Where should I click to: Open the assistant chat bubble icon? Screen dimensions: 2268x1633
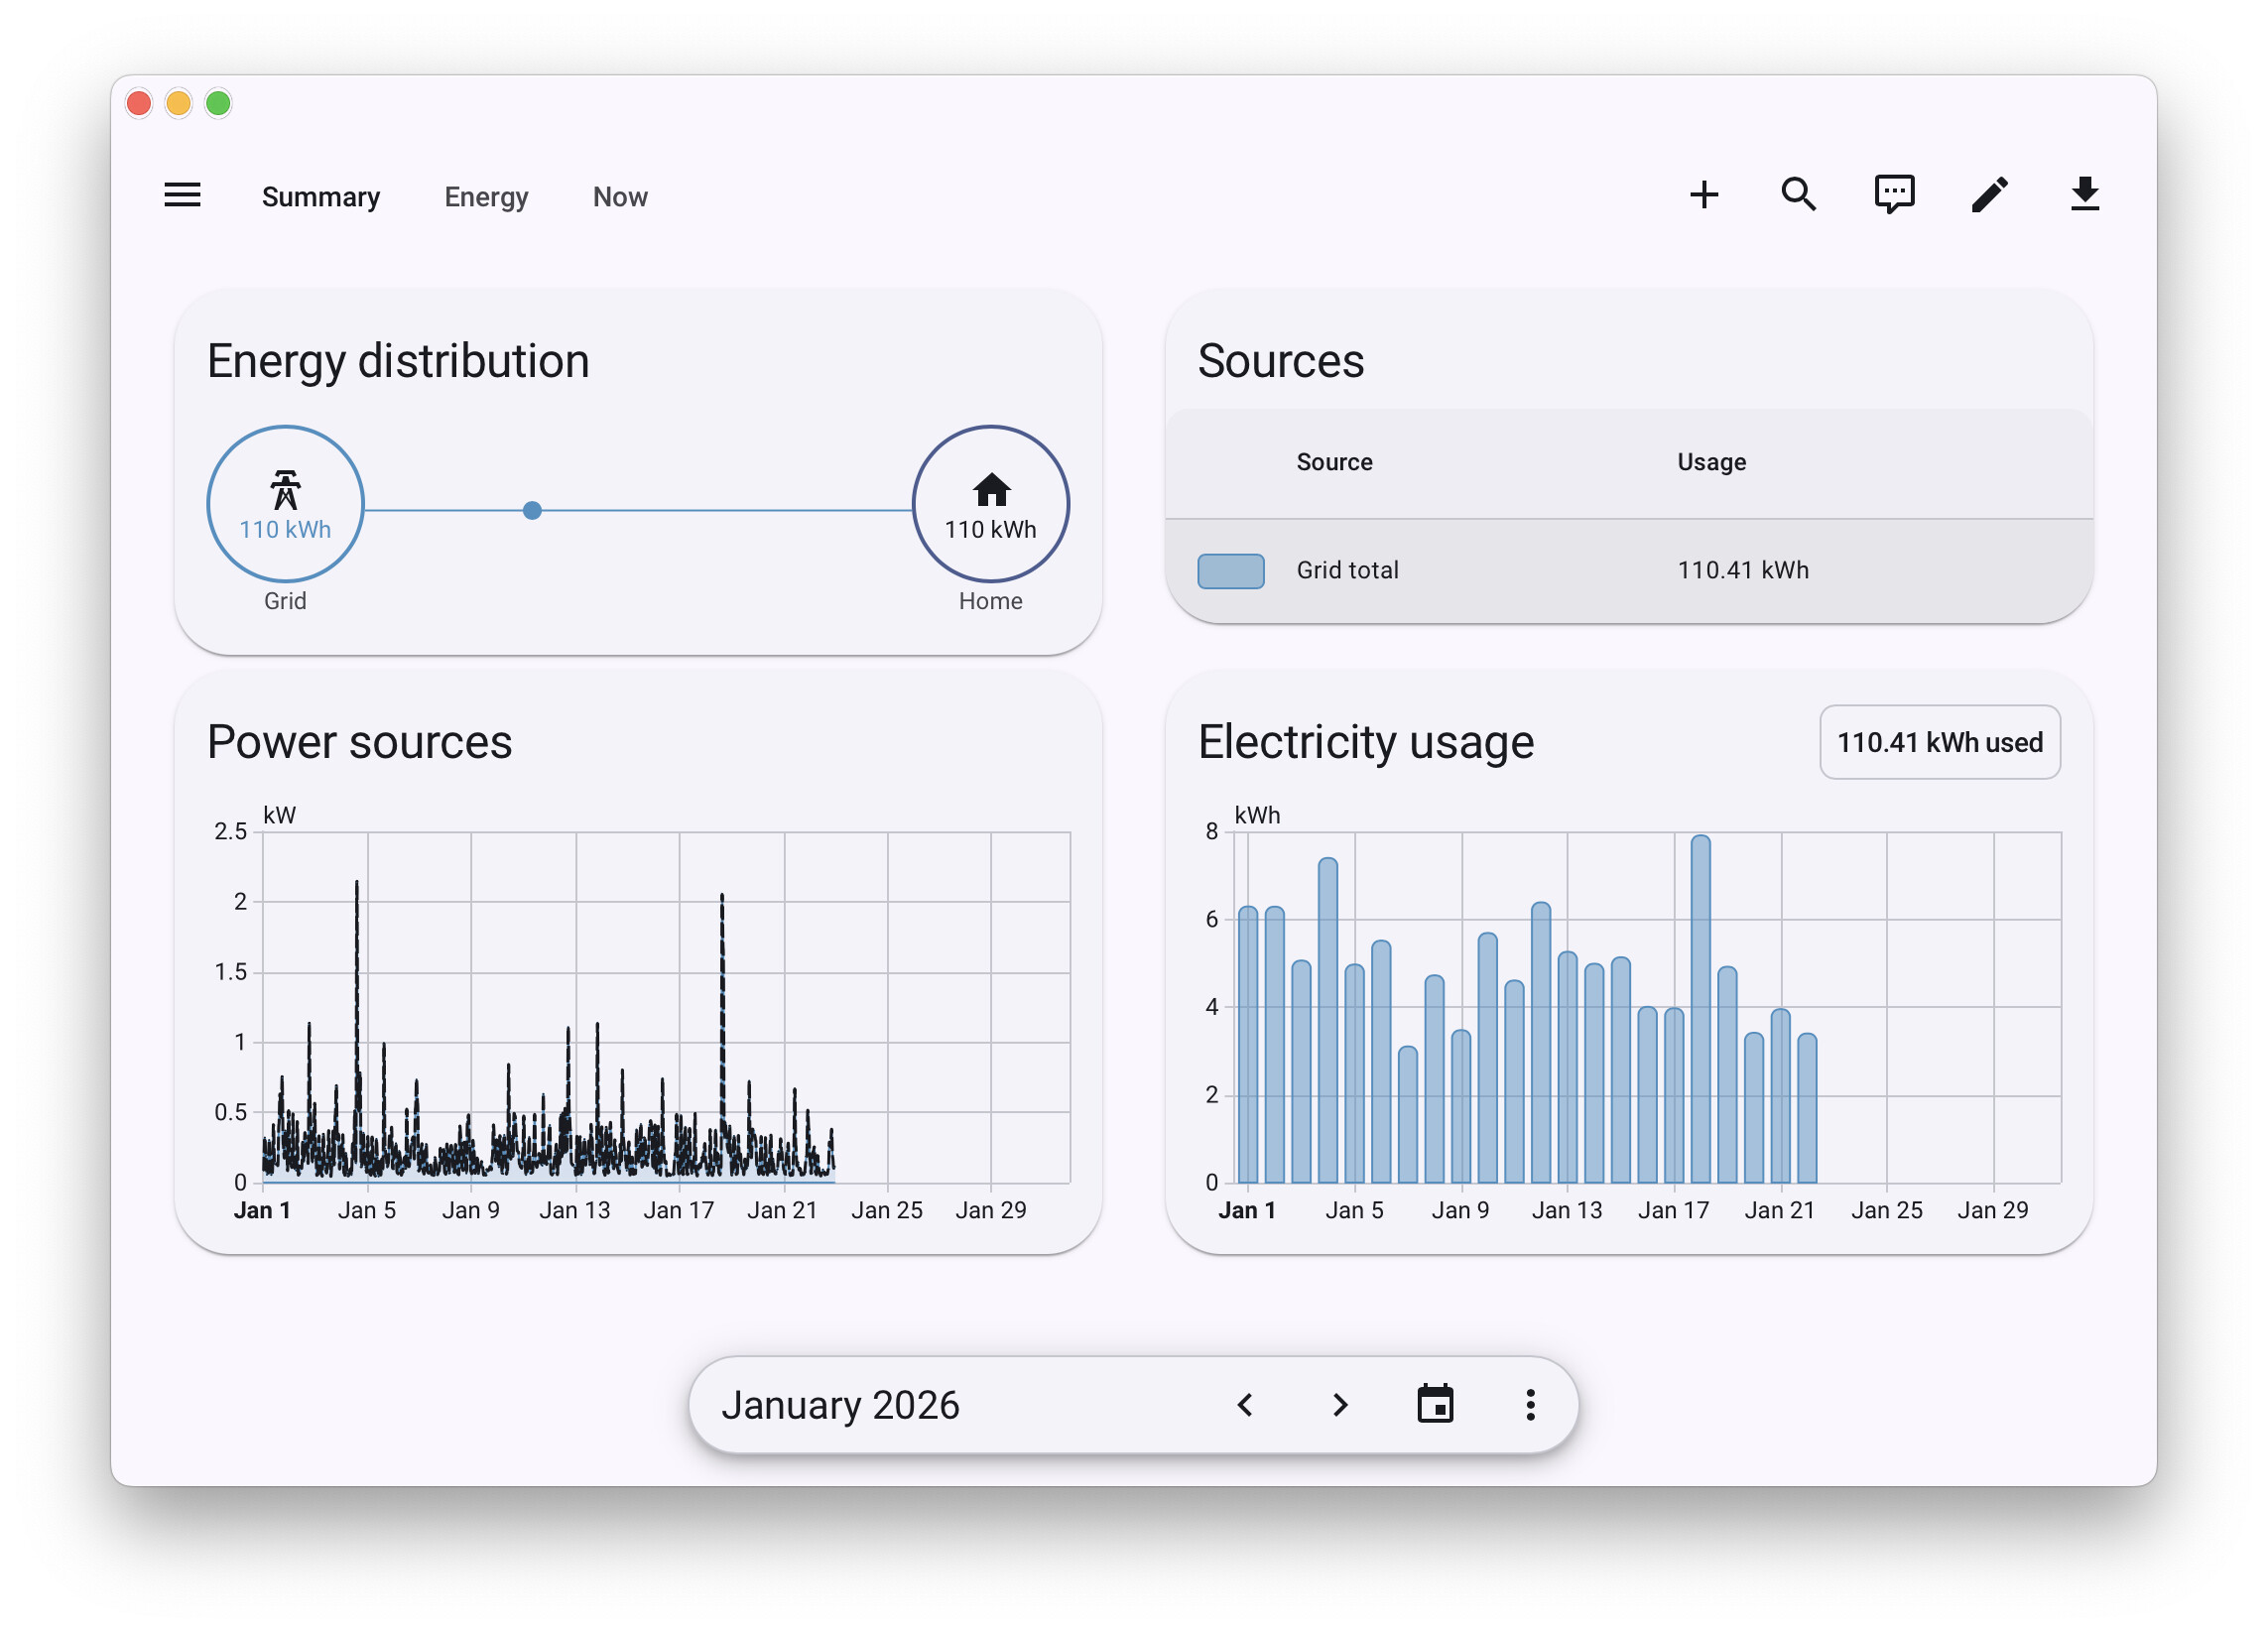pos(1893,194)
